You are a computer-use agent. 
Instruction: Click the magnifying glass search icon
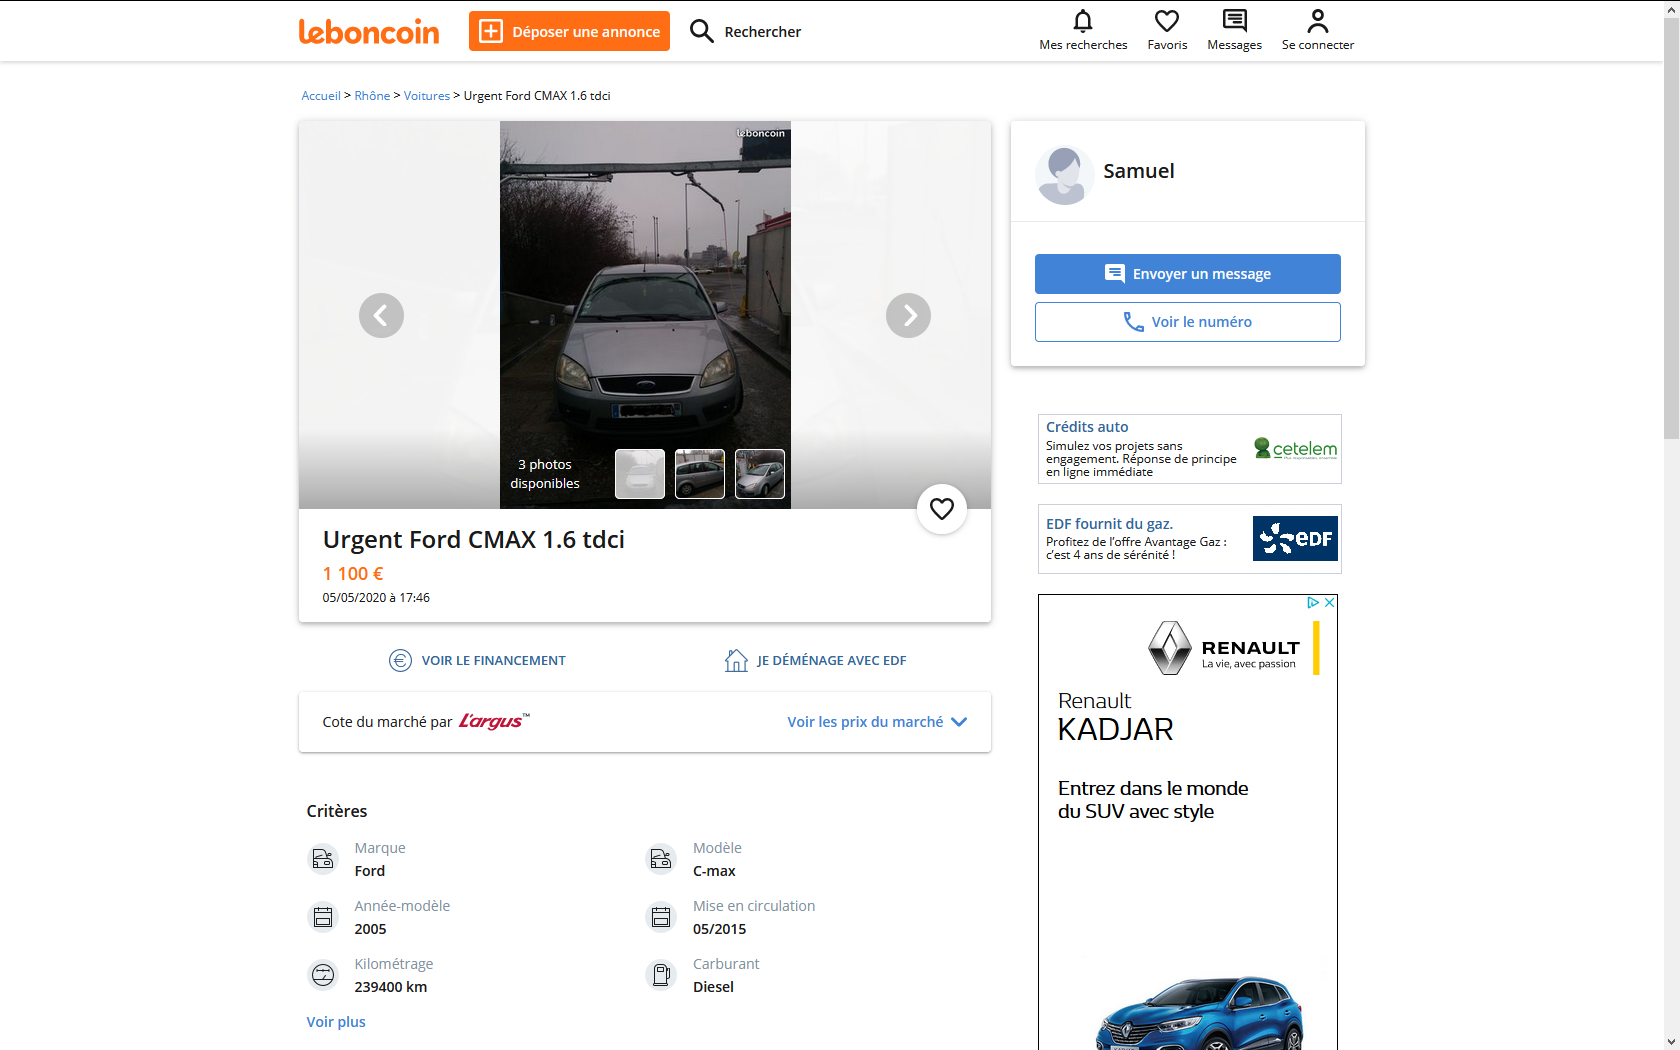coord(702,31)
